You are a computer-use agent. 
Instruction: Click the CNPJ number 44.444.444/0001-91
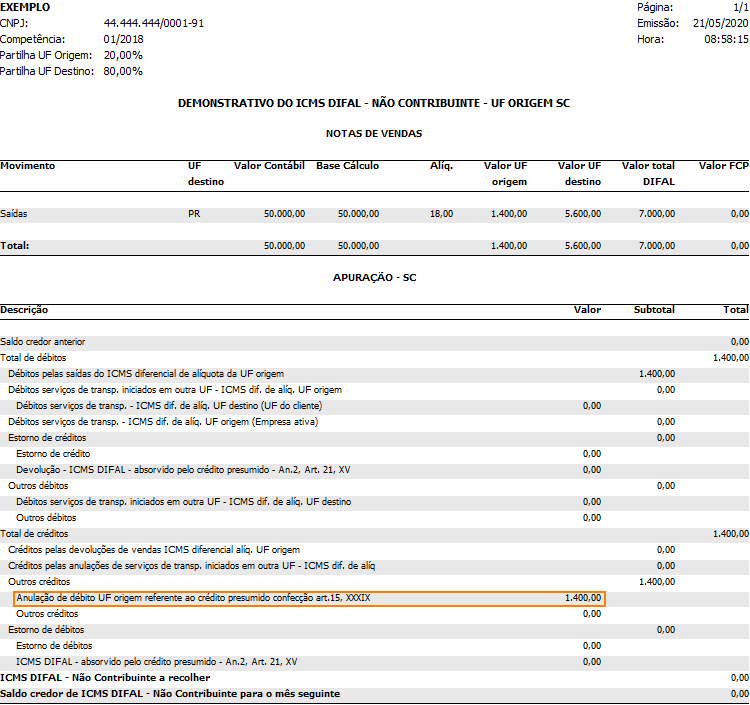point(154,23)
